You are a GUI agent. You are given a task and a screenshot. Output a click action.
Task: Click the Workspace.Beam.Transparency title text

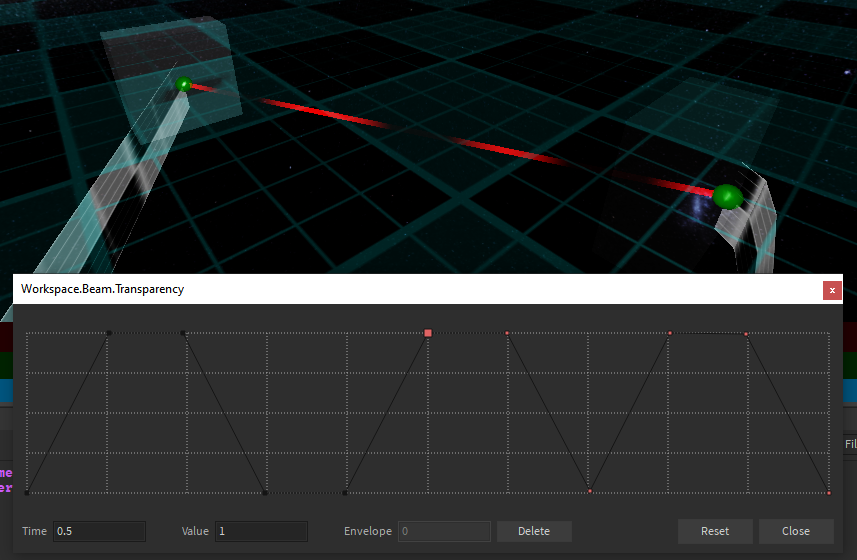[102, 289]
